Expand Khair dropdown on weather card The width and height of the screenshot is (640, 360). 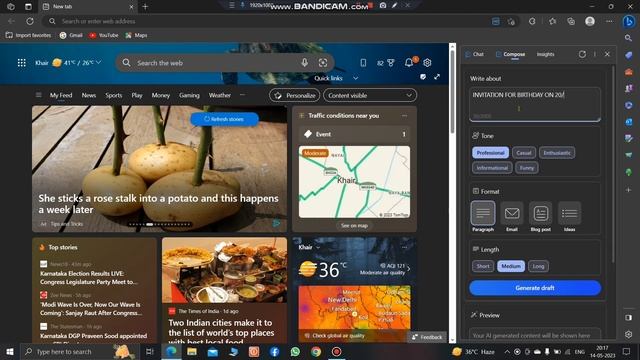318,247
